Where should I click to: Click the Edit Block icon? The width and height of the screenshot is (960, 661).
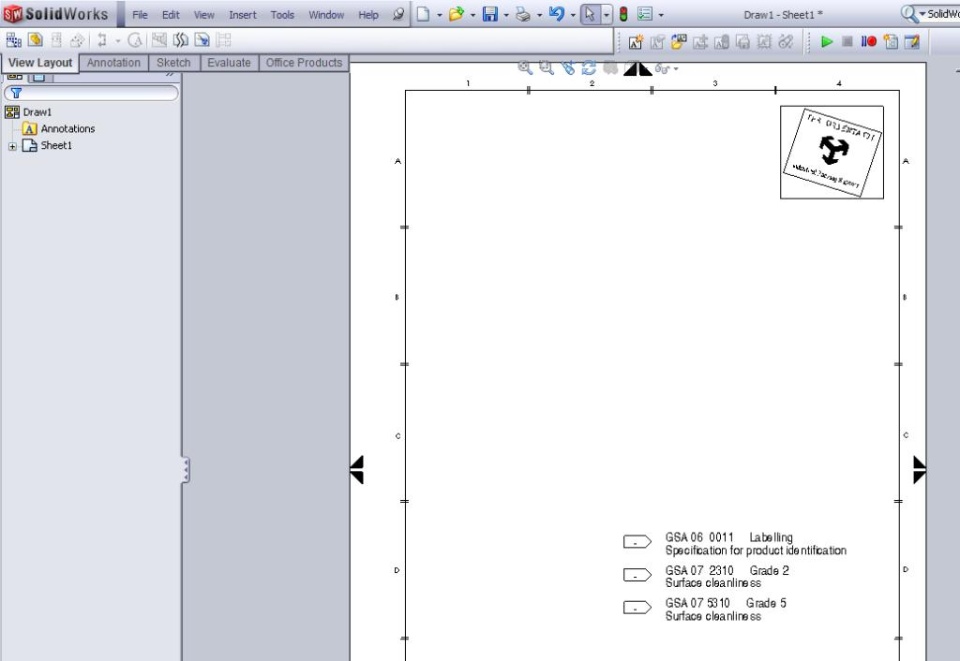coord(657,42)
